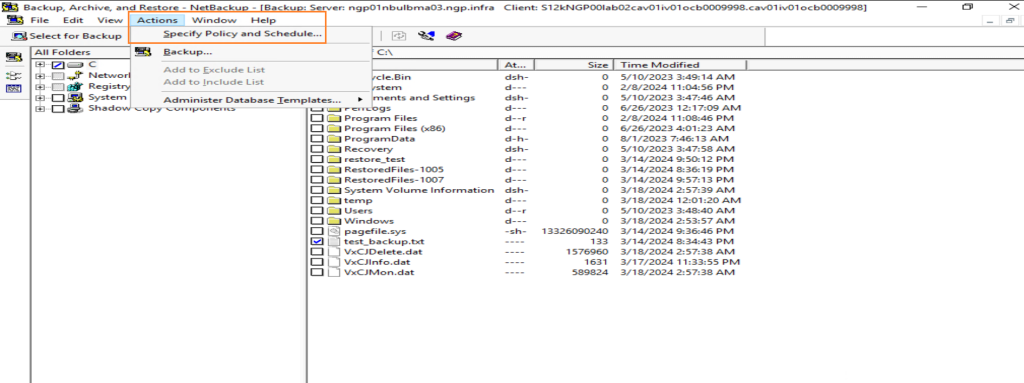Click the top backup icon in left sidebar
The width and height of the screenshot is (1024, 383).
pos(14,58)
